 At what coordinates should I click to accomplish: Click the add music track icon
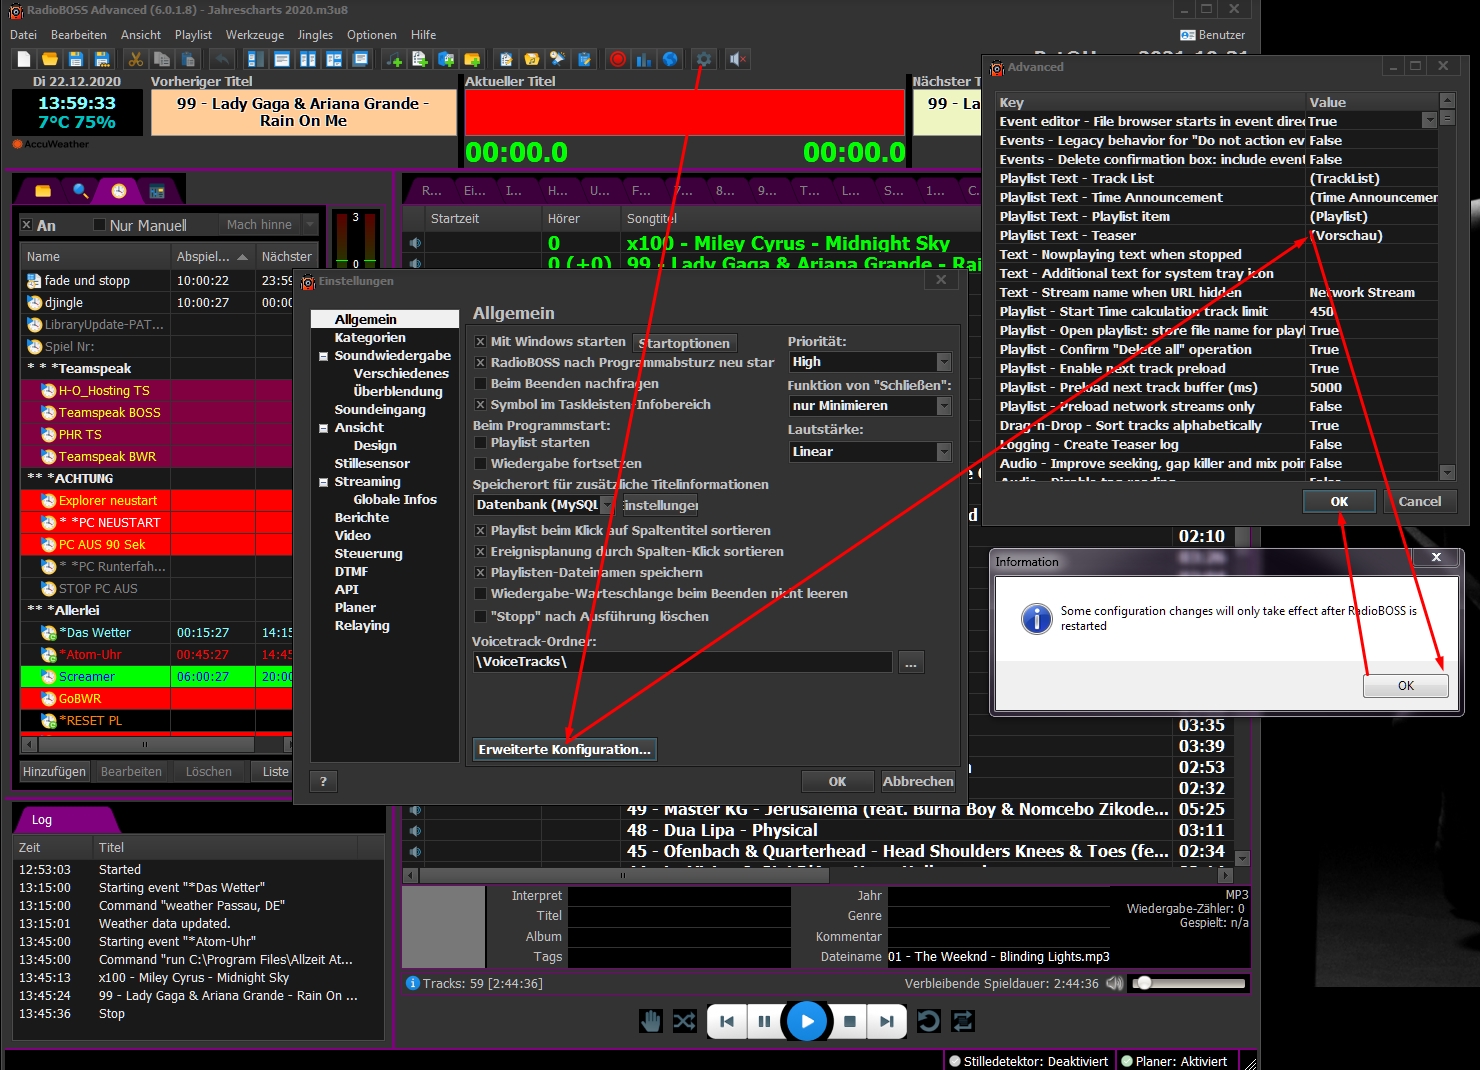pos(394,60)
